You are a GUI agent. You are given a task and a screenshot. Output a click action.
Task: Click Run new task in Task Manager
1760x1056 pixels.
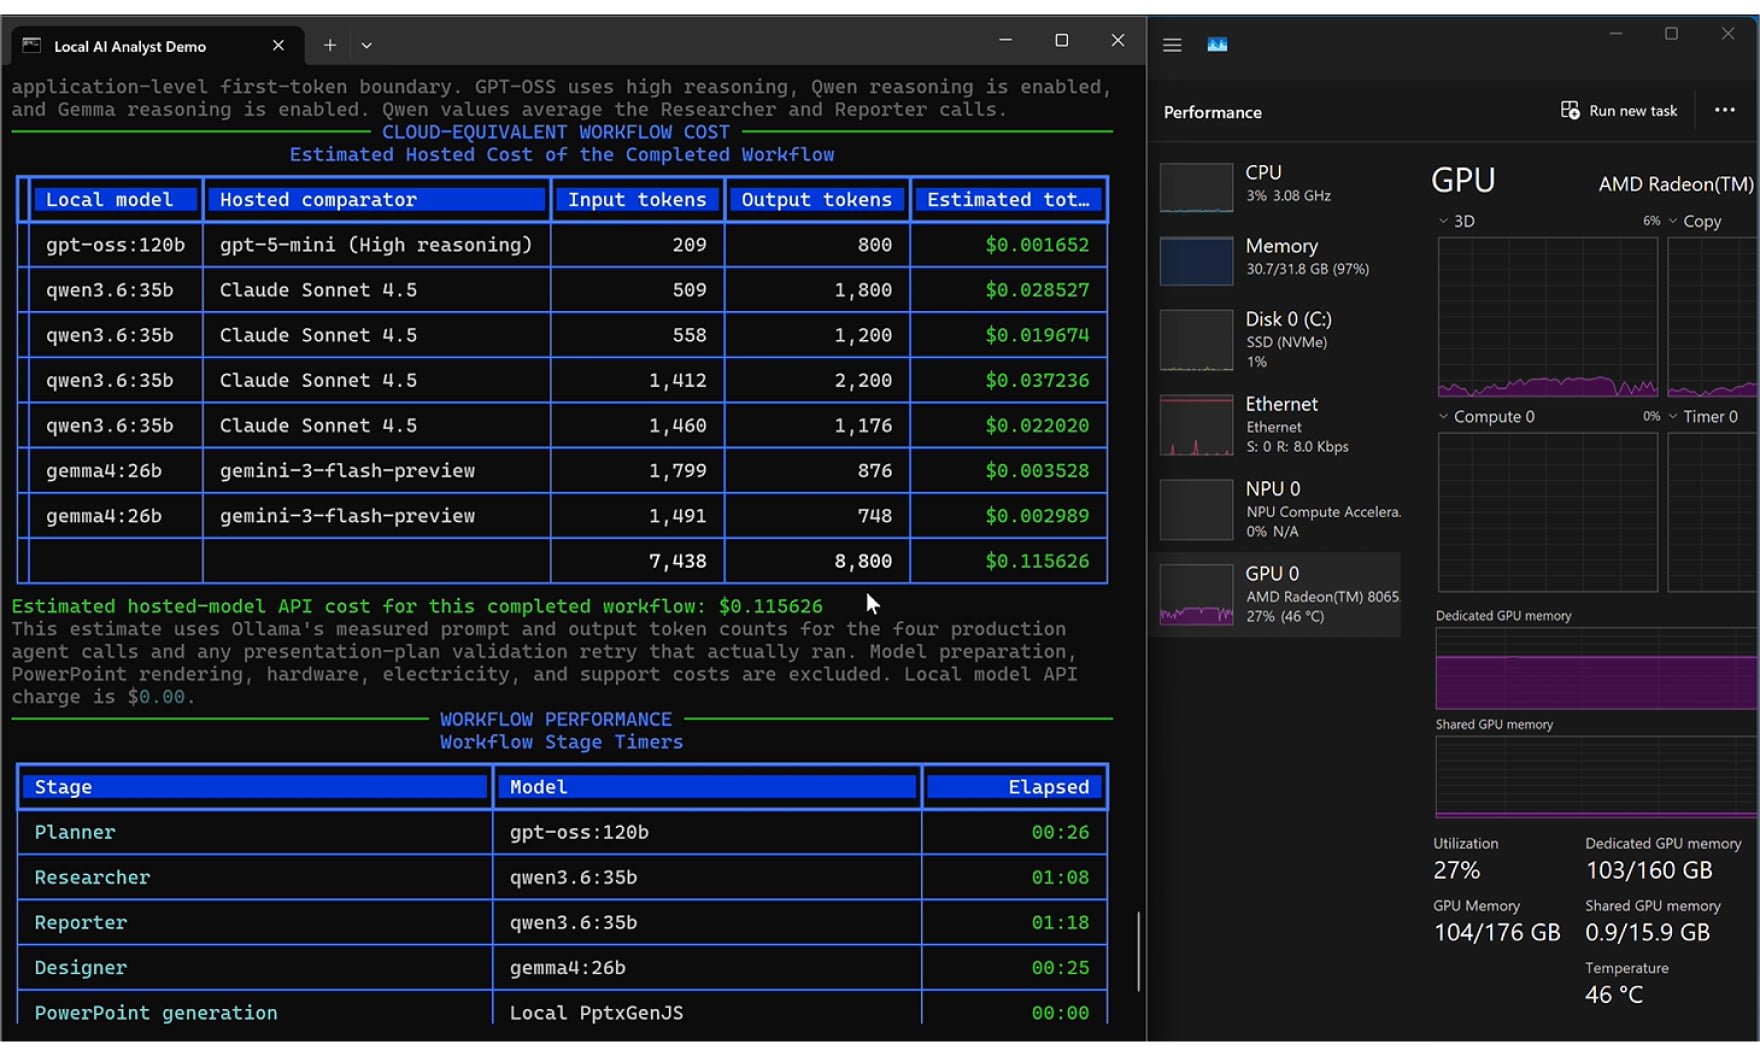1619,111
